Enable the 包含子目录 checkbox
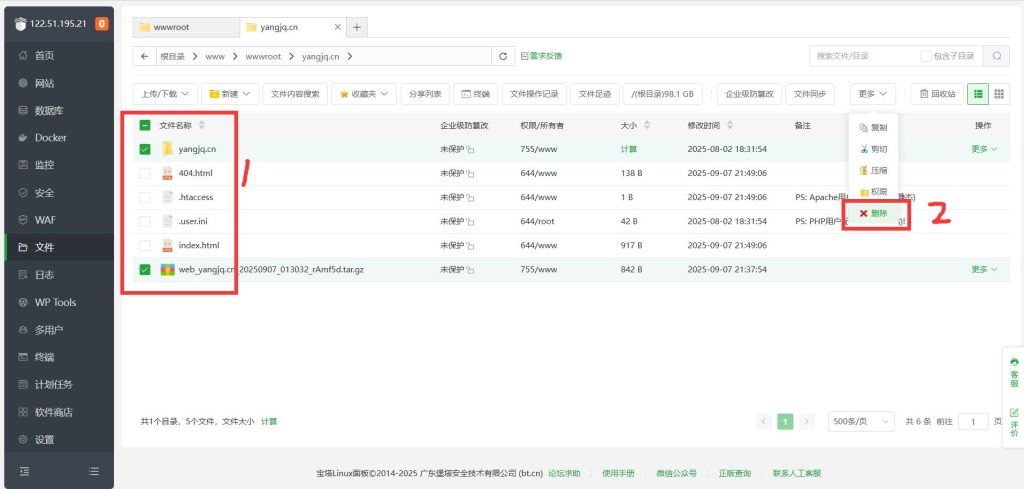The image size is (1024, 489). pyautogui.click(x=925, y=56)
